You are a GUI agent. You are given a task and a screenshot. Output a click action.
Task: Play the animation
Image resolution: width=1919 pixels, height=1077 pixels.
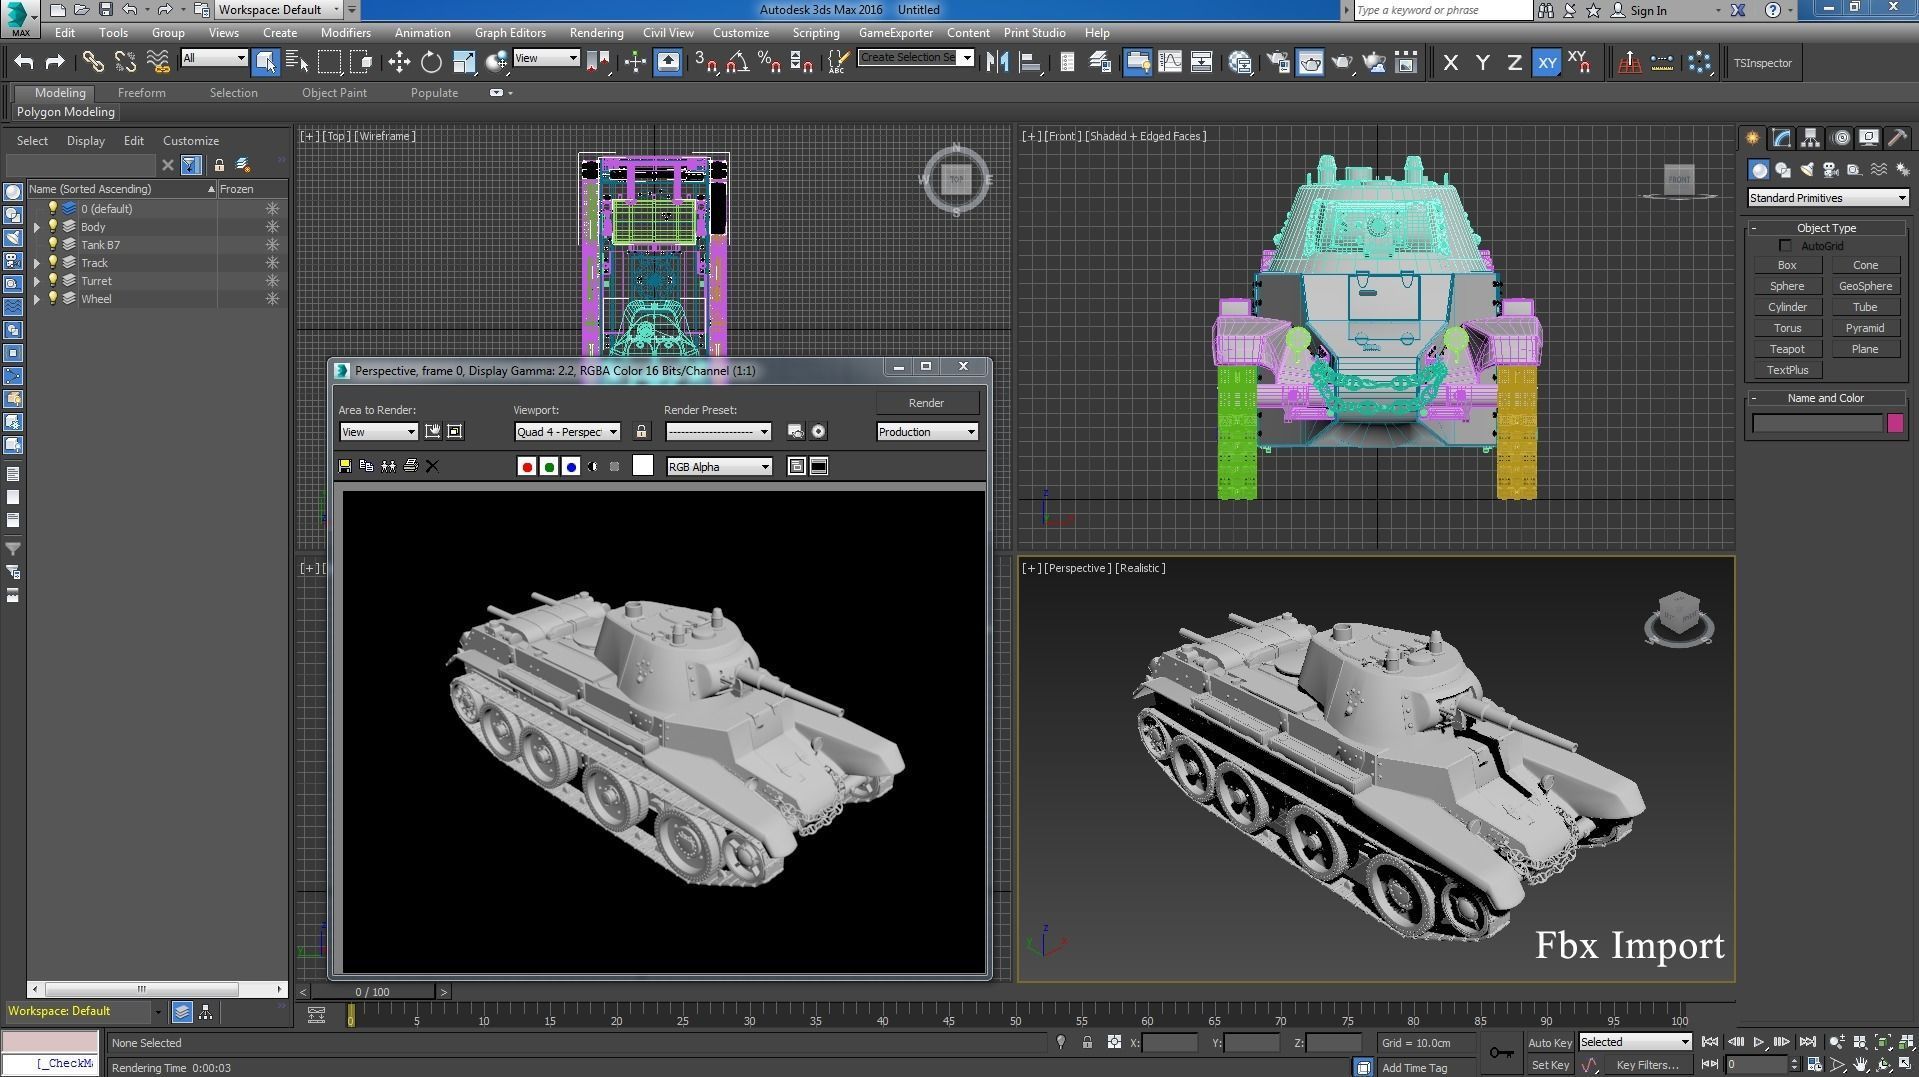[1758, 1042]
